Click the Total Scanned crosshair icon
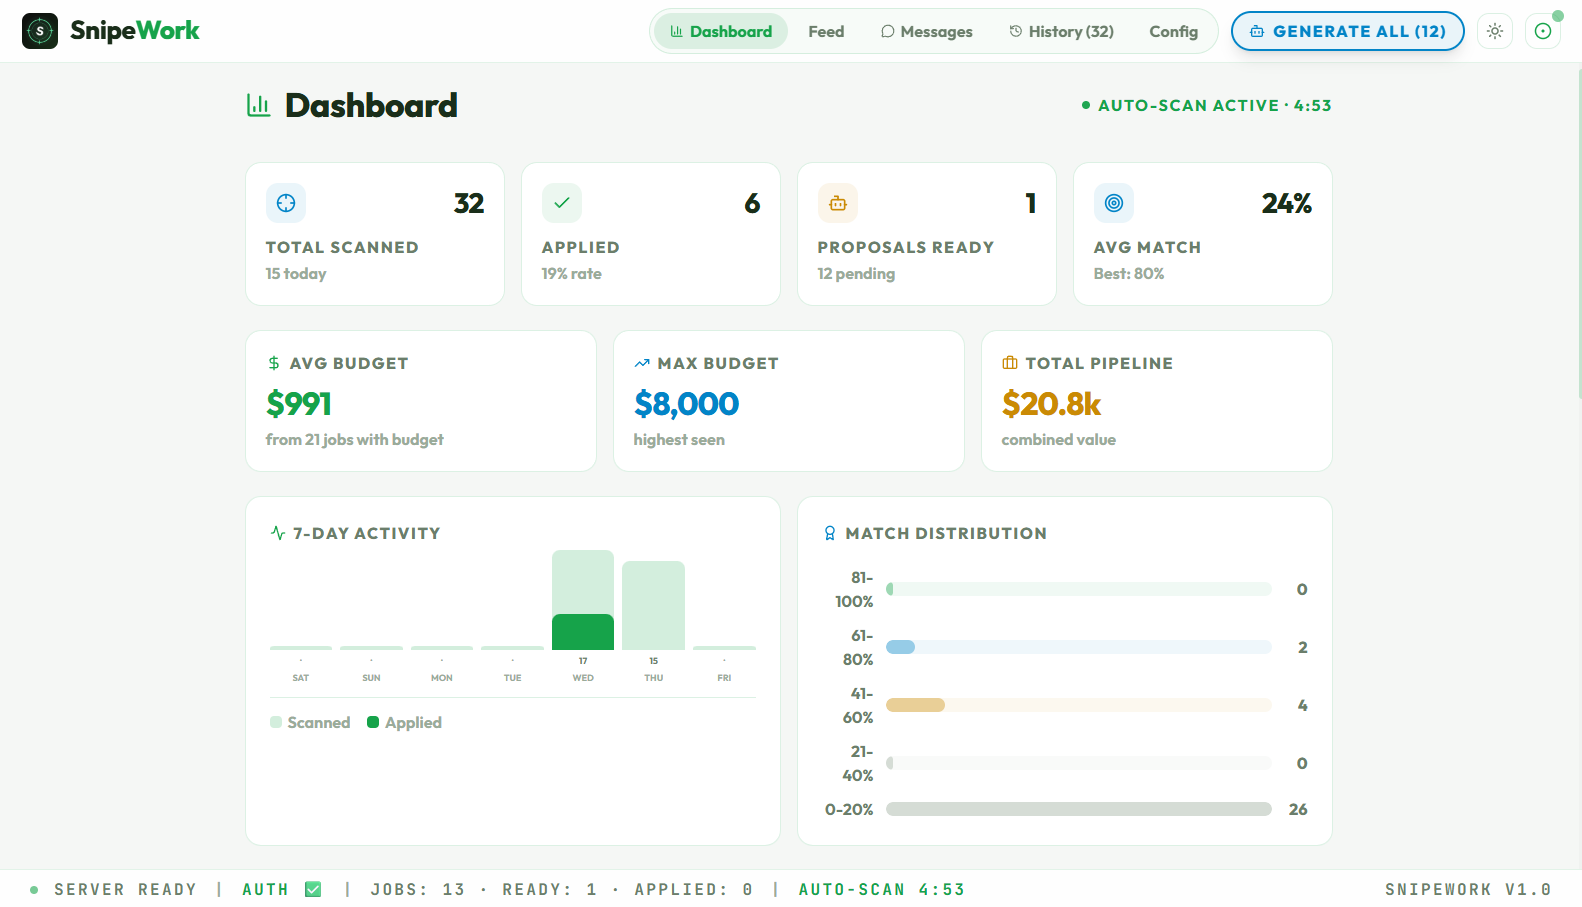Viewport: 1582px width, 907px height. (x=286, y=203)
